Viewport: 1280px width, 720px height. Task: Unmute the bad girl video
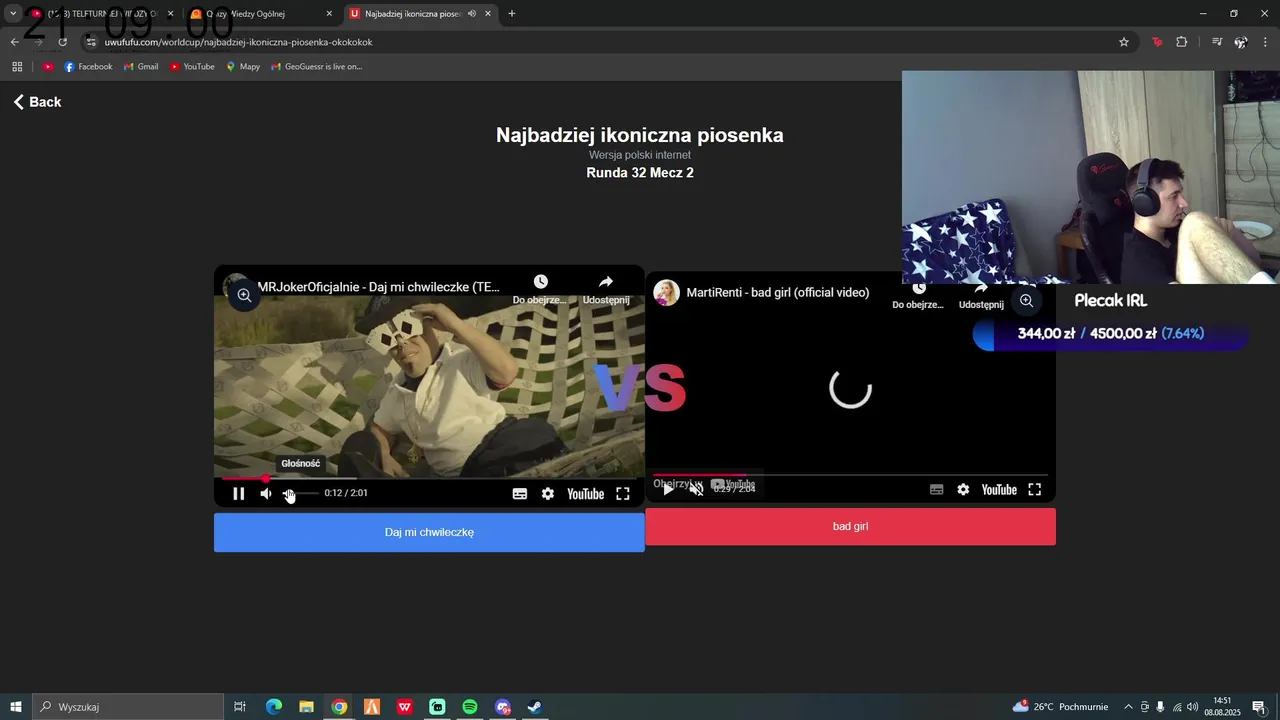point(696,489)
